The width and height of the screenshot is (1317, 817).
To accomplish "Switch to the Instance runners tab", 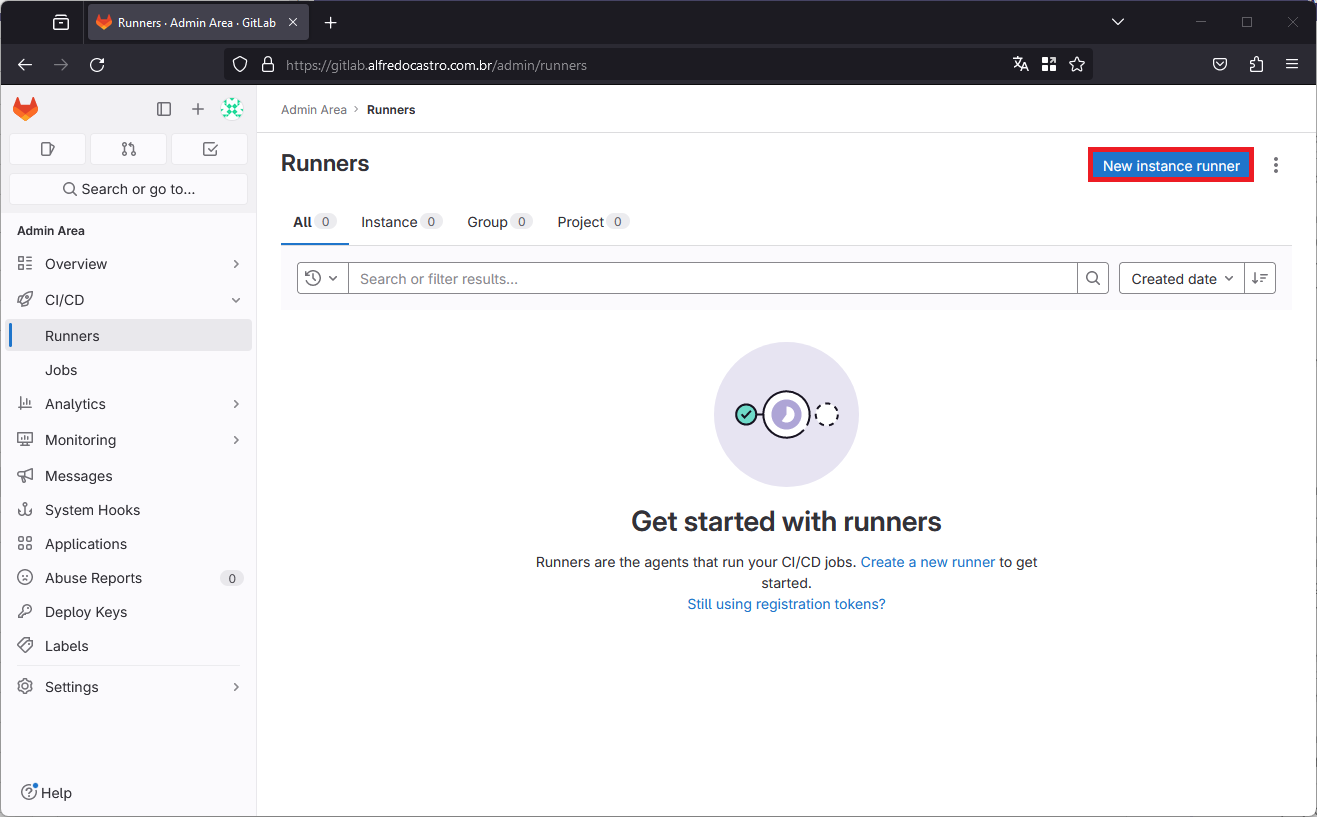I will [401, 222].
